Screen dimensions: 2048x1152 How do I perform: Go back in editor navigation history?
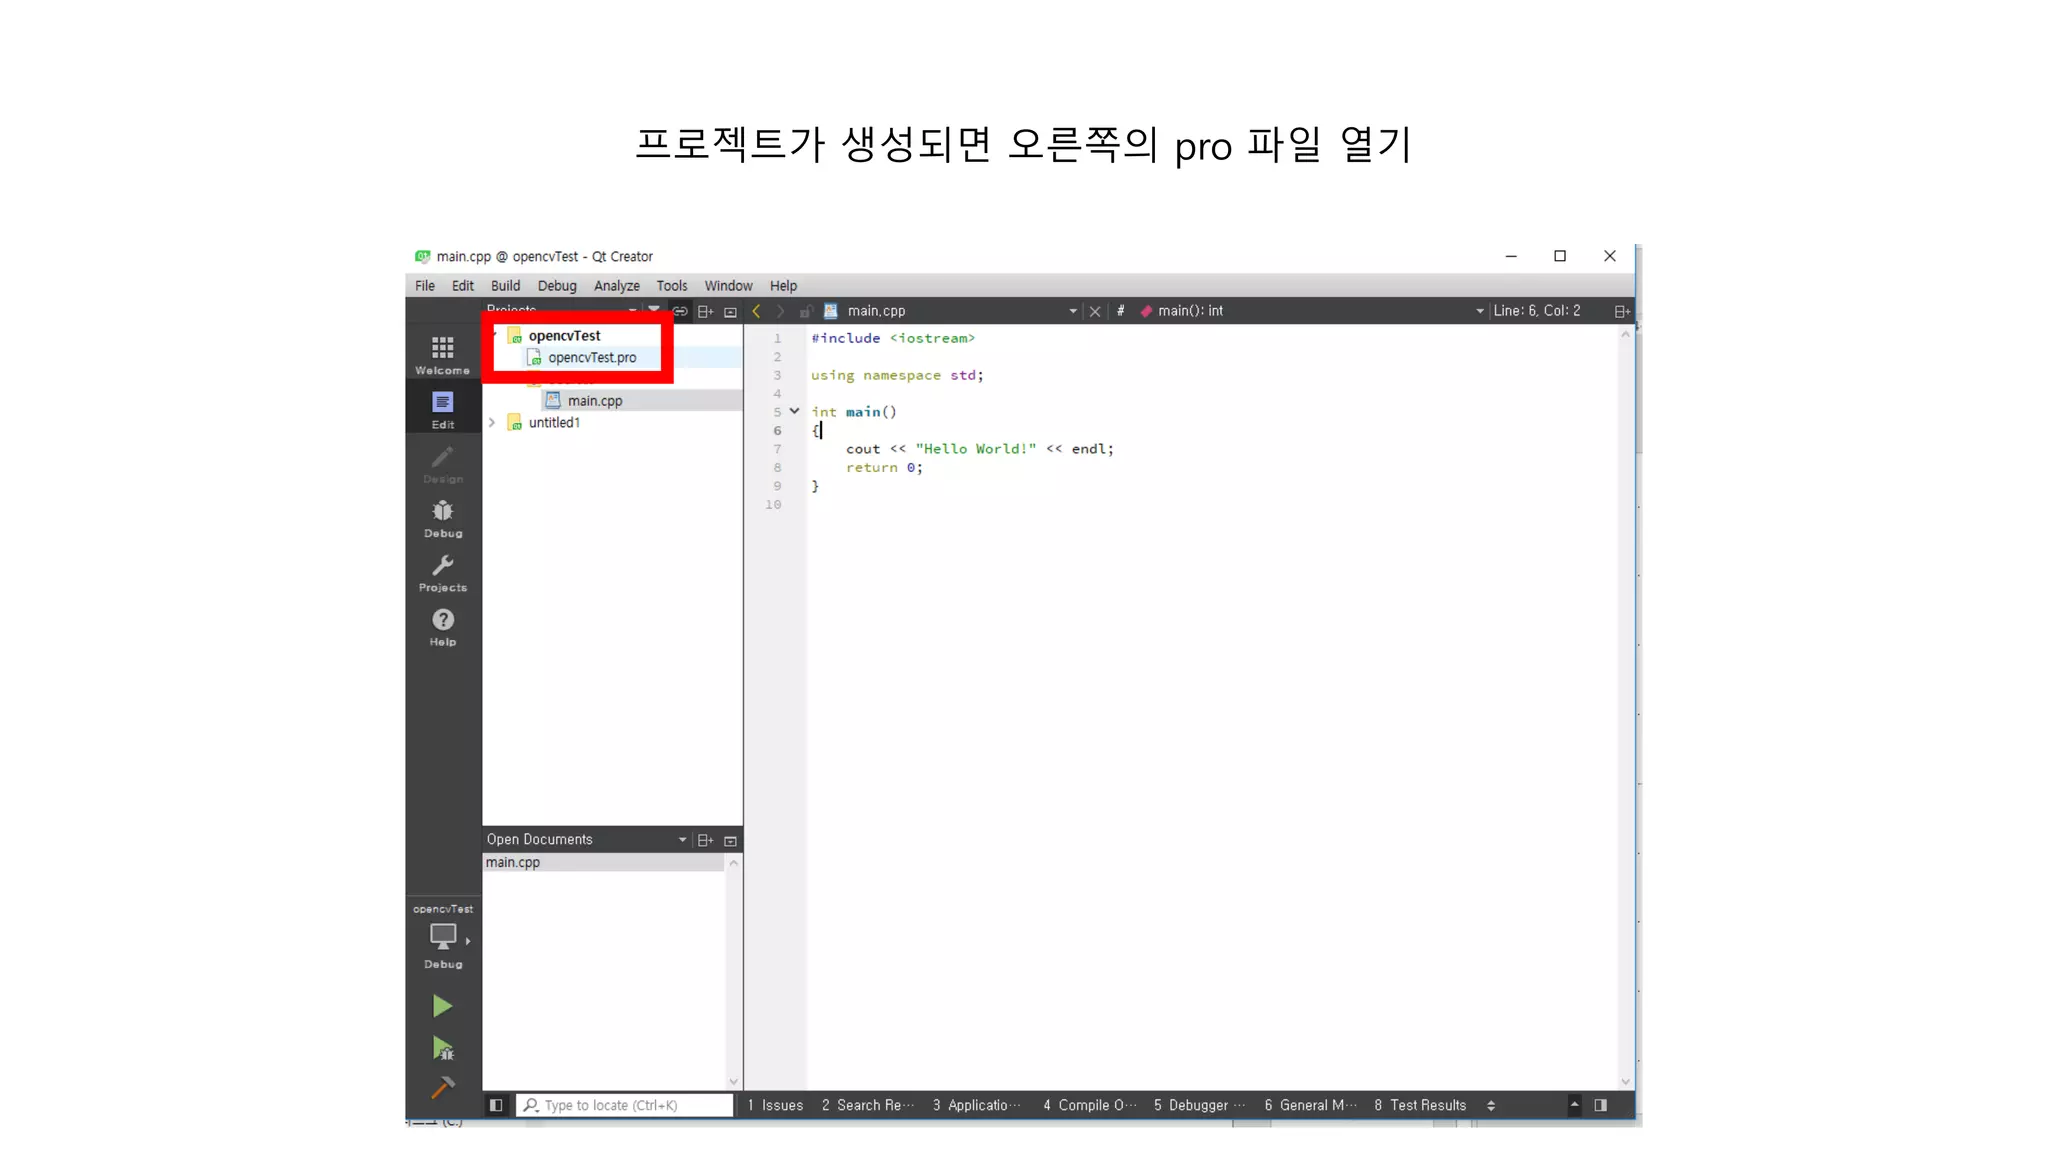tap(757, 311)
